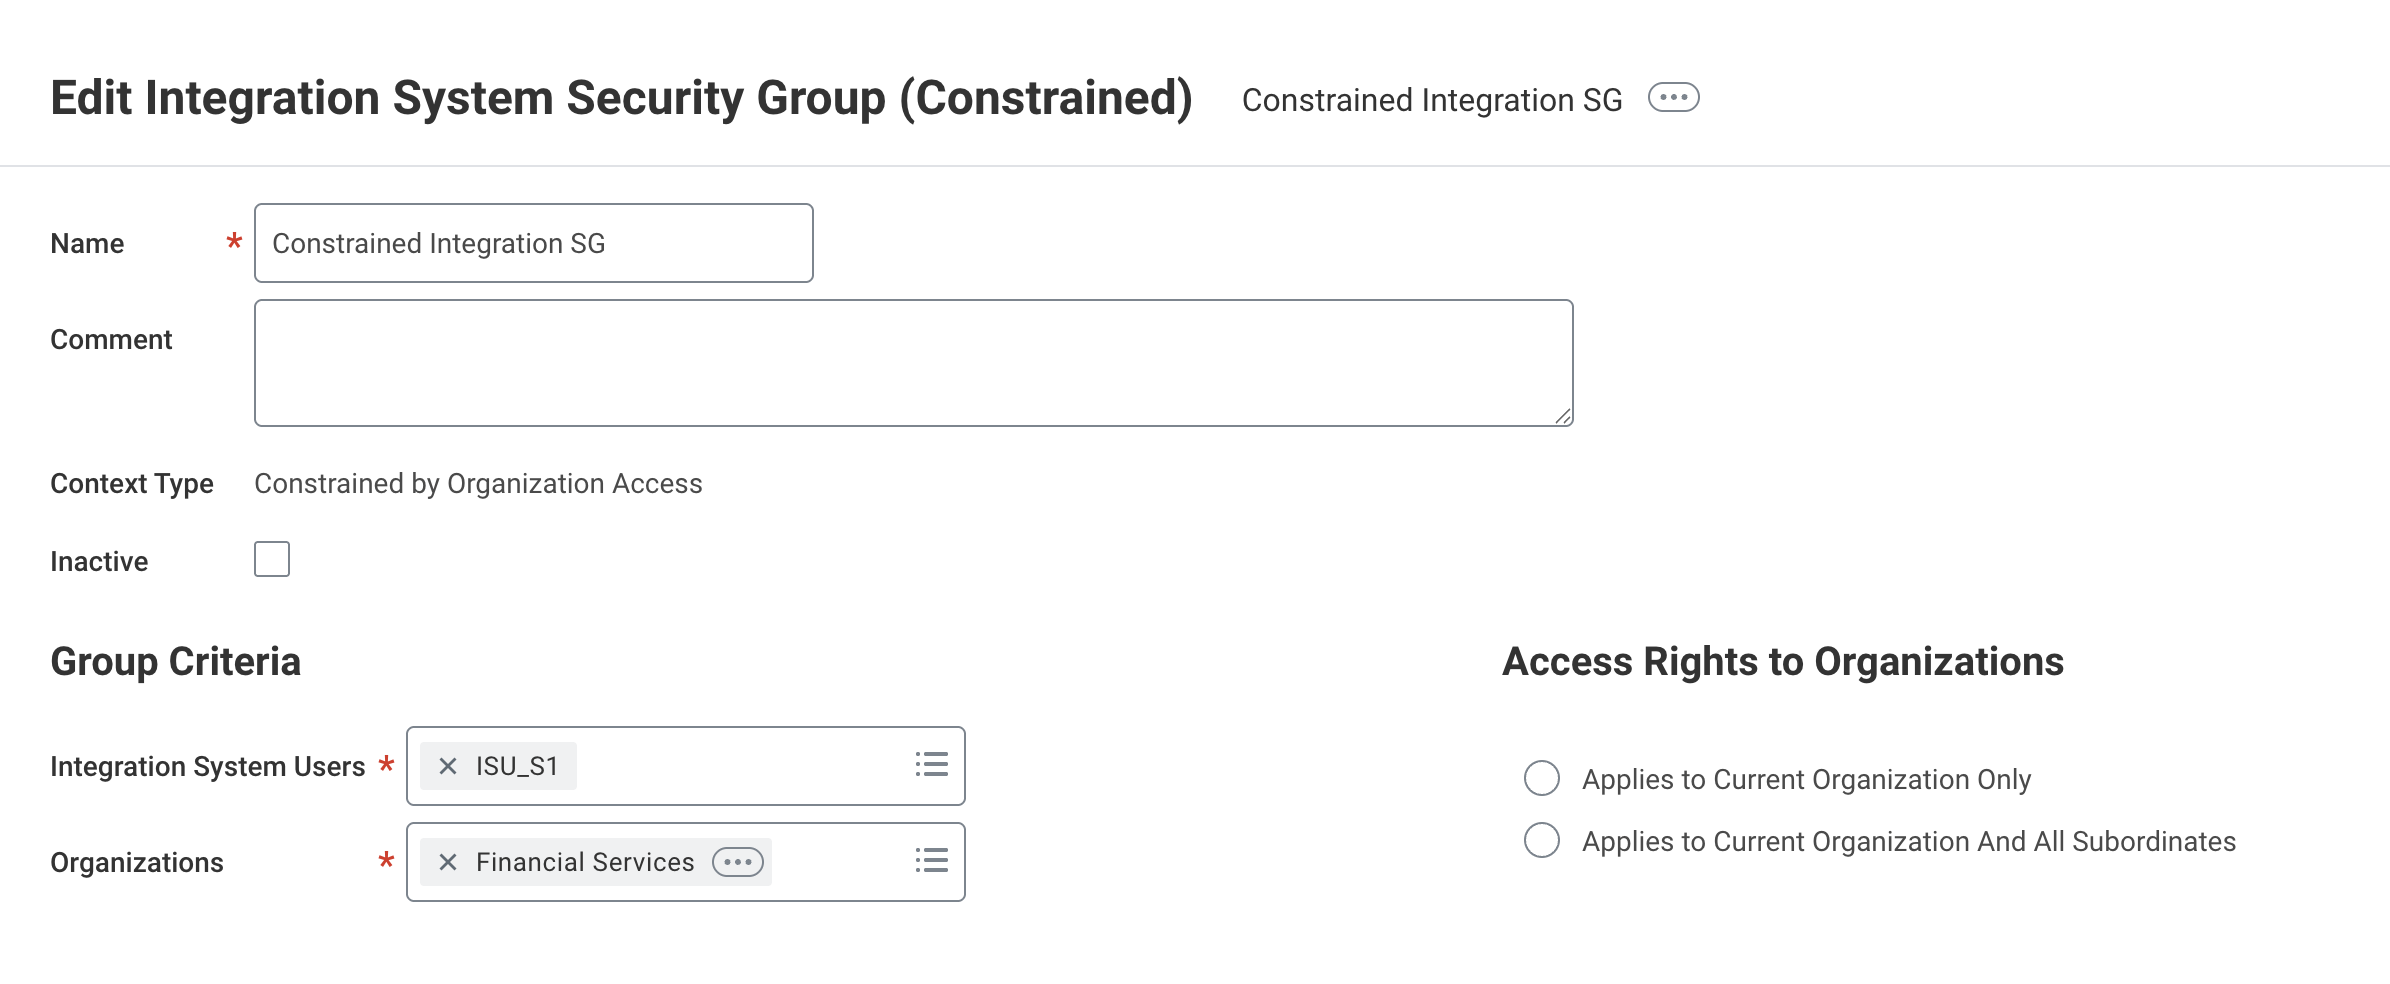Select Applies to Current Organization Only

tap(1542, 778)
